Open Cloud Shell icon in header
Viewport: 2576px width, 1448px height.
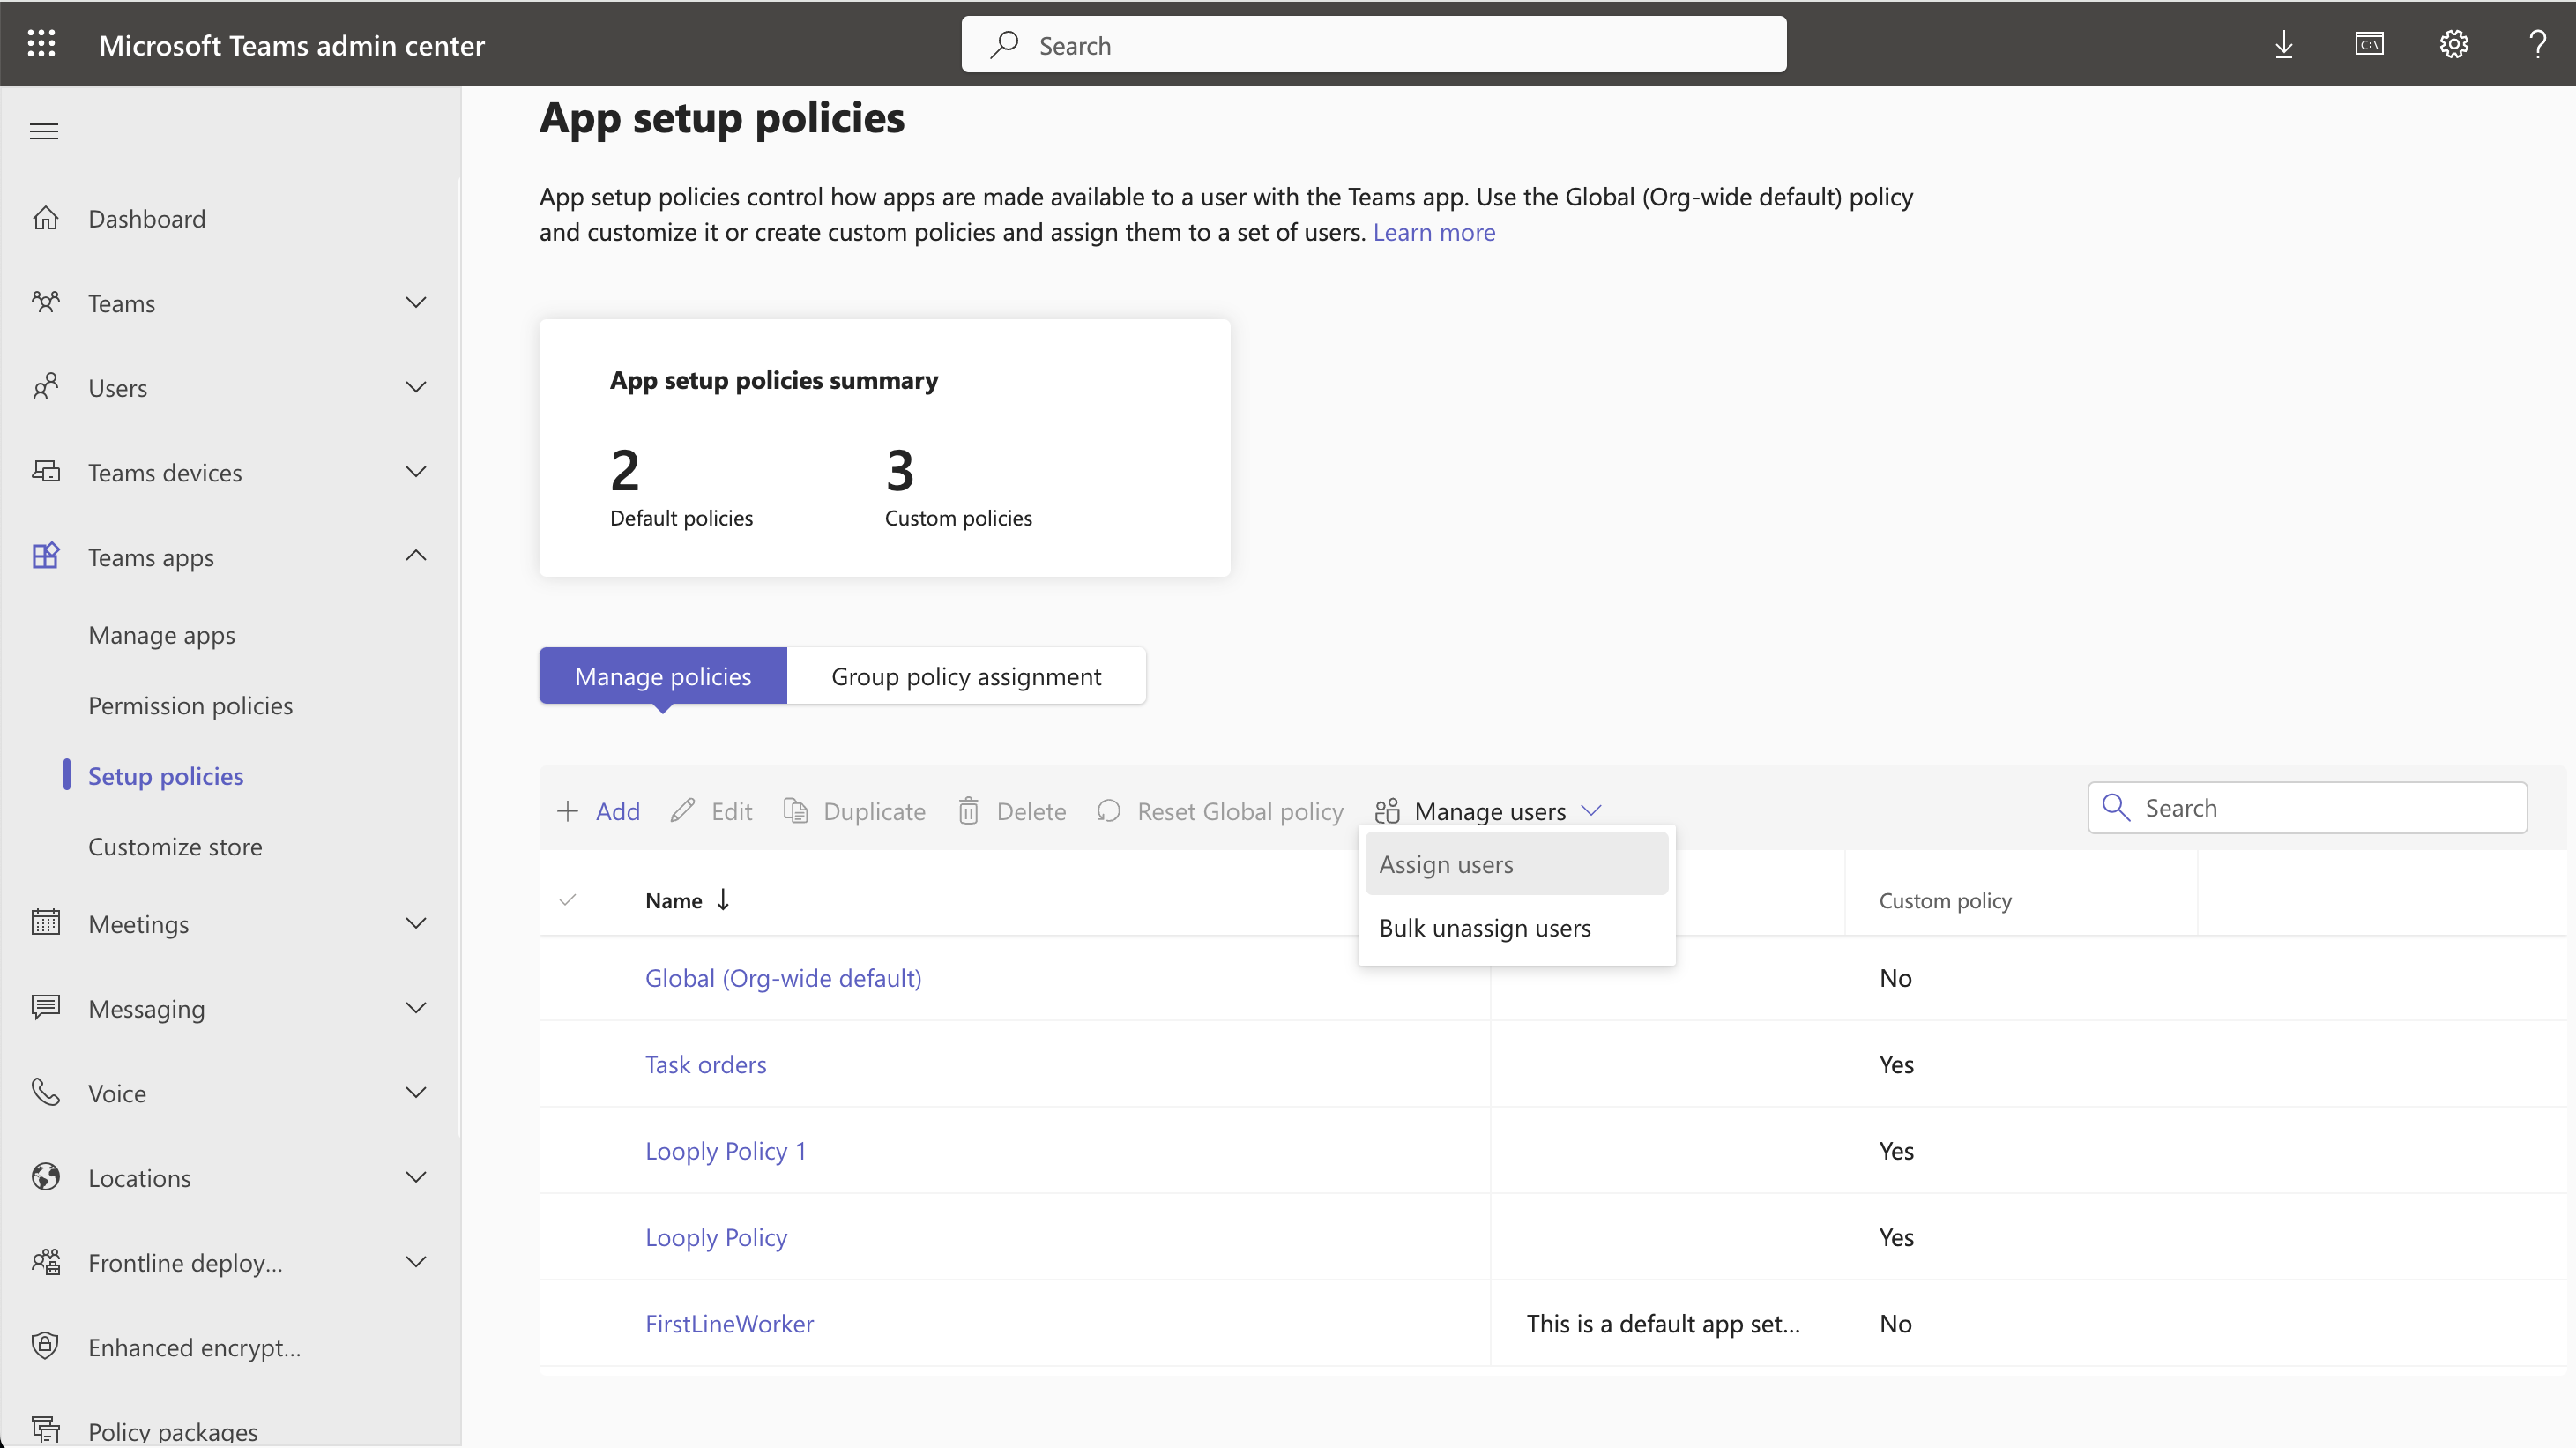coord(2369,44)
